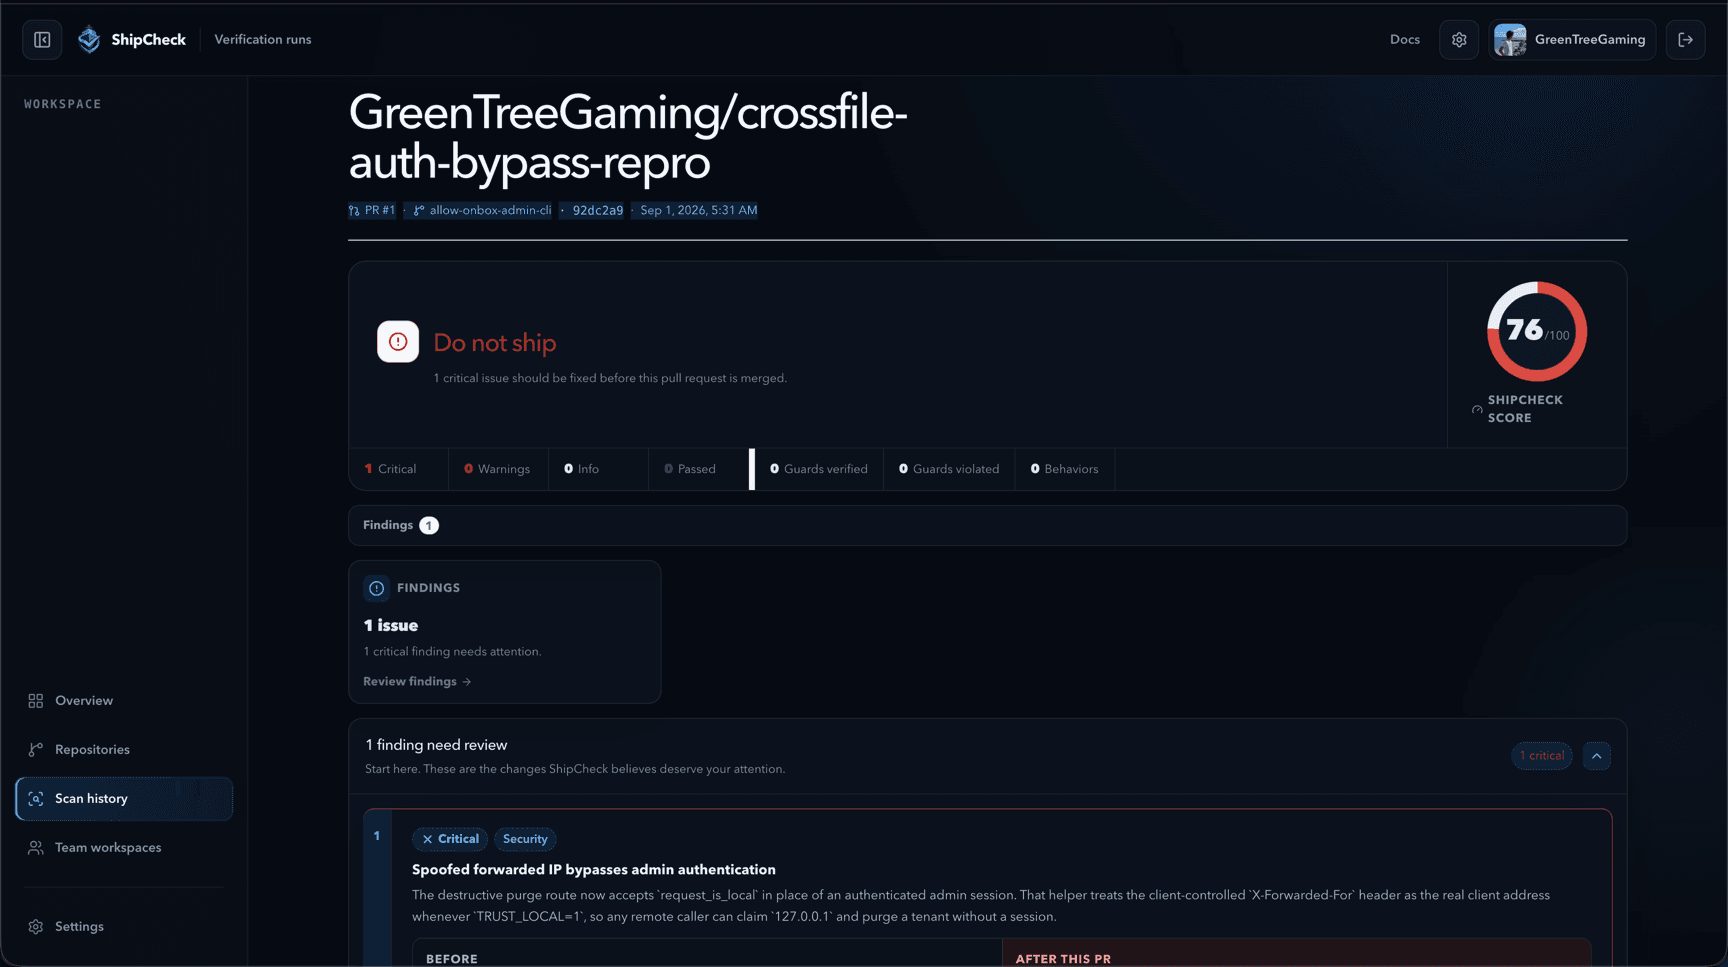Open the spoofed forwarded IP finding title

(x=594, y=870)
